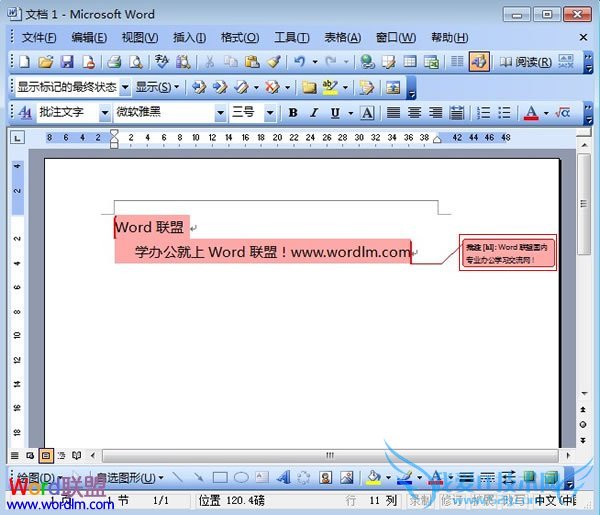This screenshot has height=515, width=600.
Task: Click the vertical scrollbar thumb
Action: [584, 204]
